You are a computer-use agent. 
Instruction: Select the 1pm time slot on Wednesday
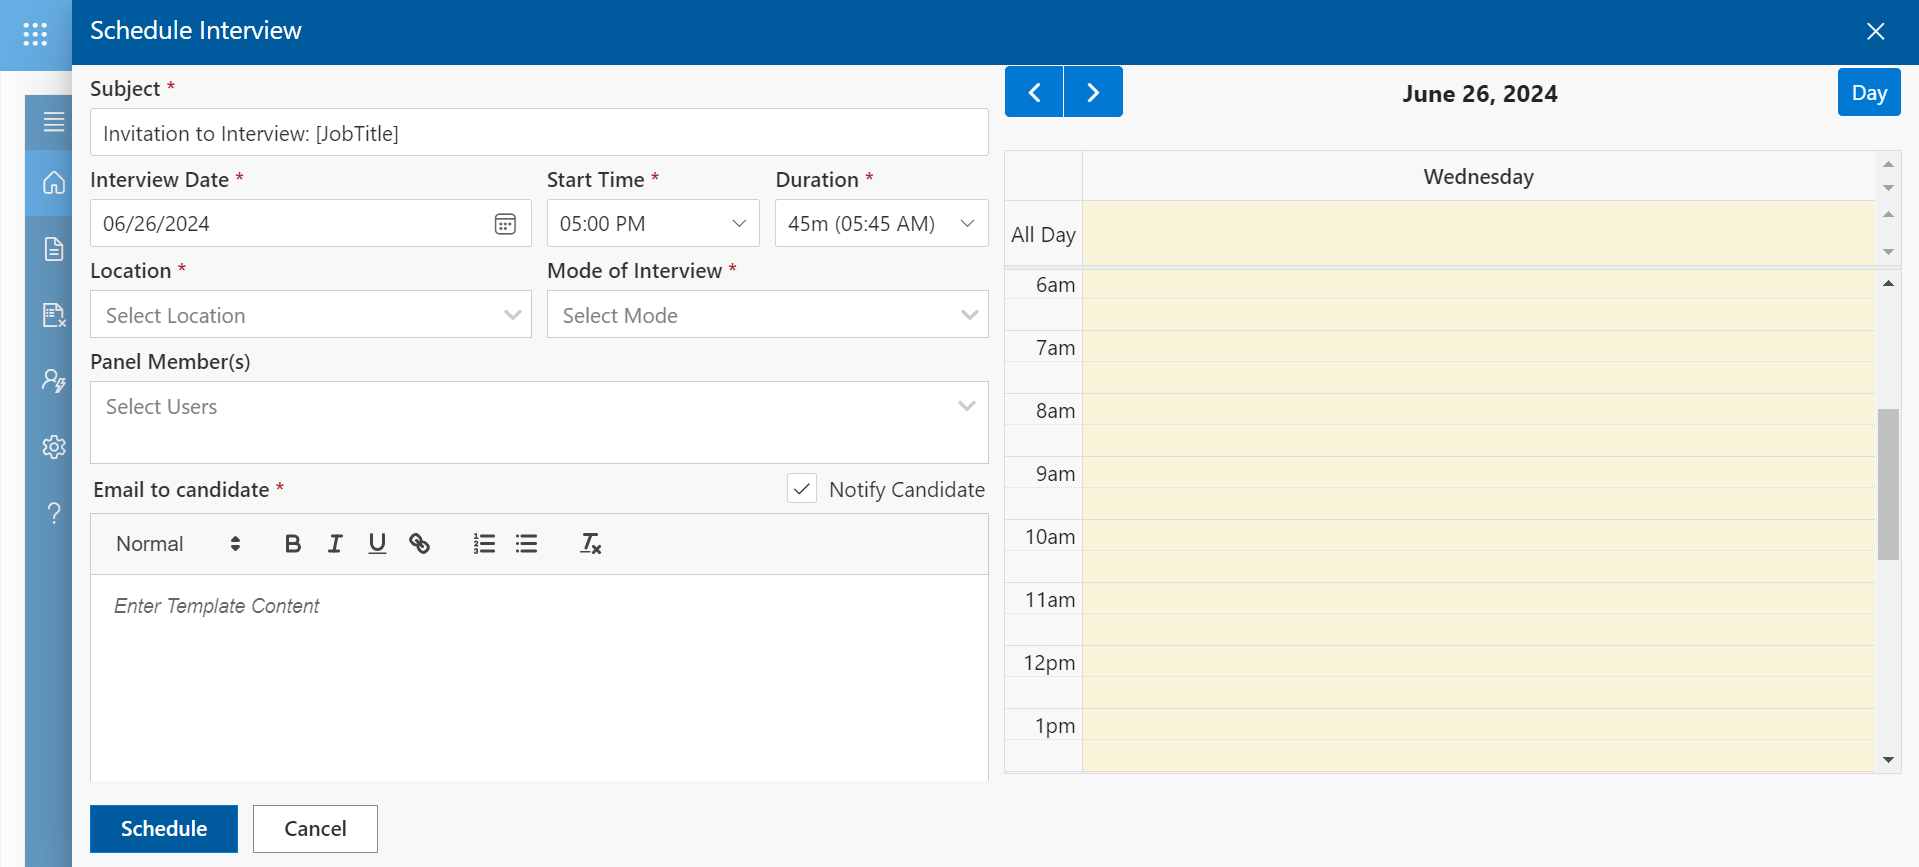pos(1478,725)
